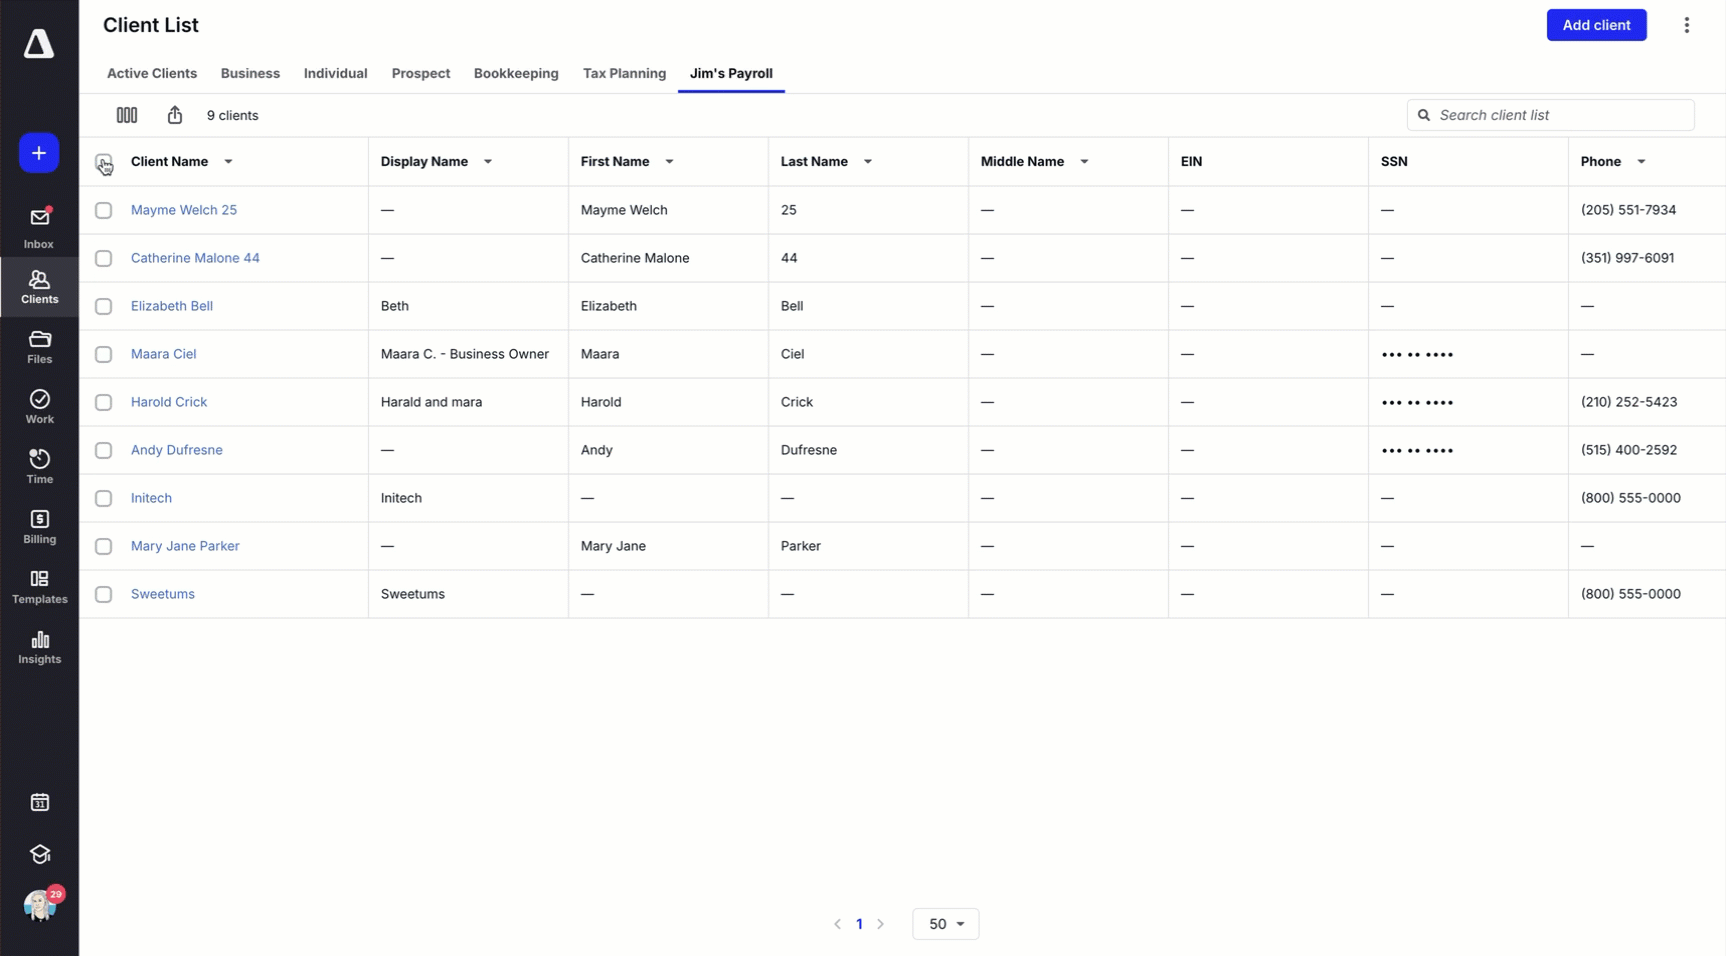The image size is (1726, 956).
Task: Click the column customization icon
Action: click(127, 115)
